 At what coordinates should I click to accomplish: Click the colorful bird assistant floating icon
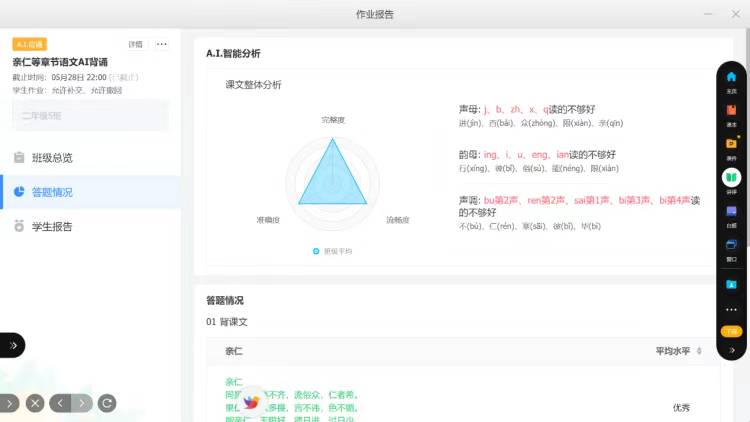click(x=251, y=401)
